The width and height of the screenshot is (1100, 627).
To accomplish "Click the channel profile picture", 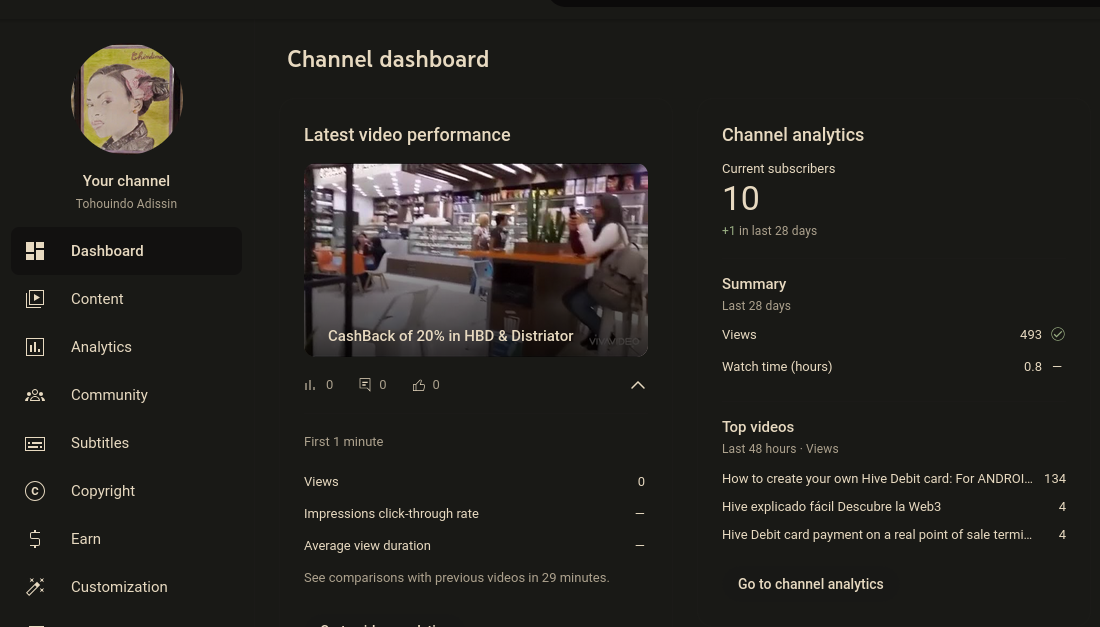I will coord(127,99).
